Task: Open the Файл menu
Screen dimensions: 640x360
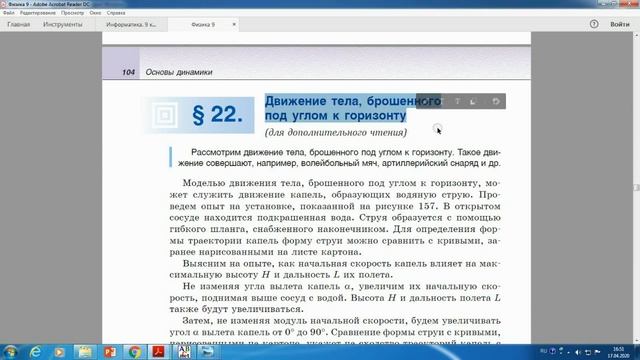Action: click(8, 13)
